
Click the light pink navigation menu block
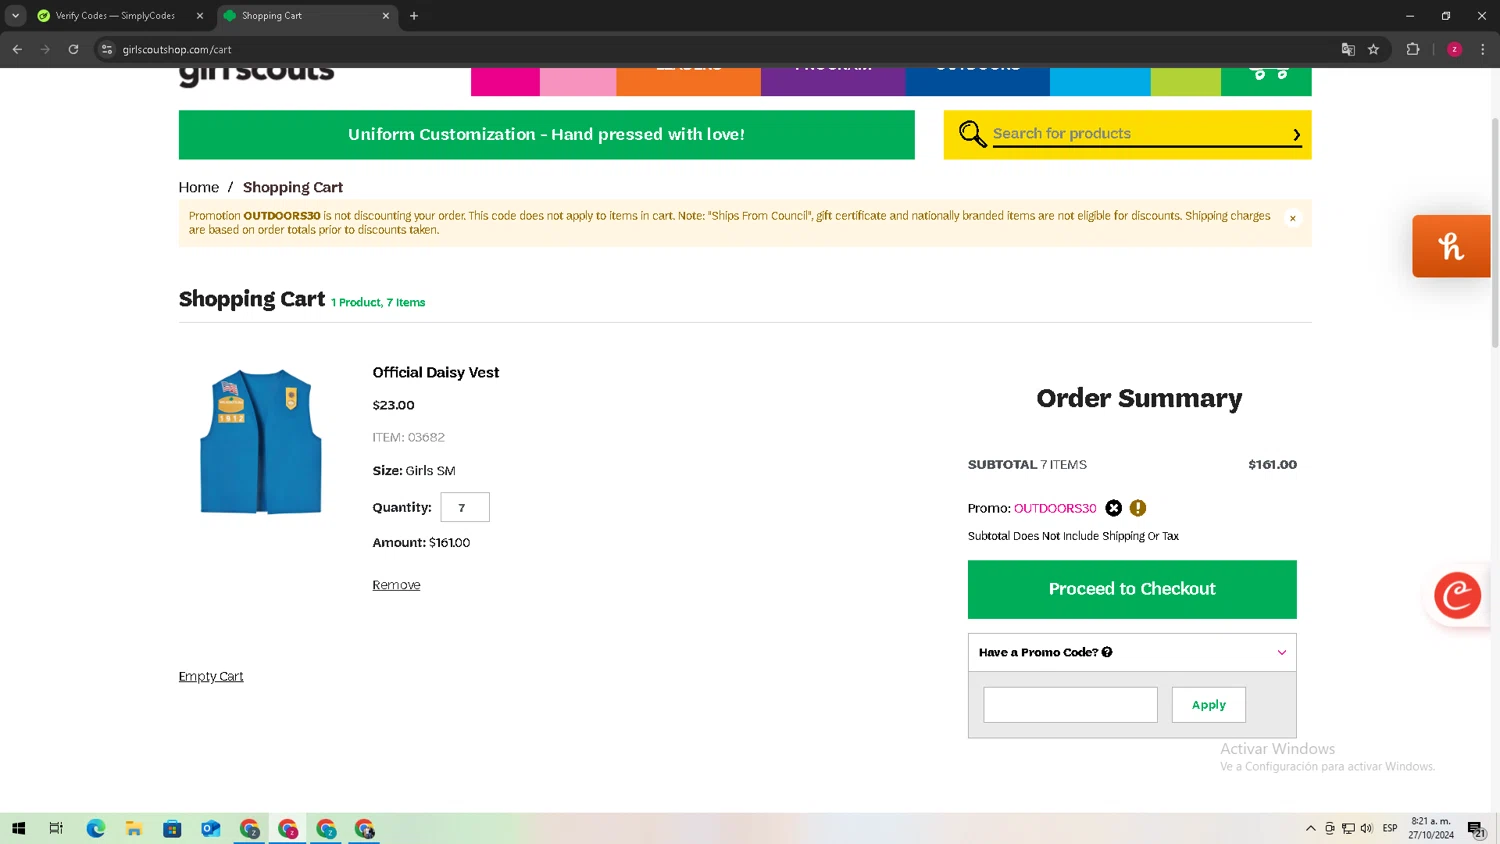pyautogui.click(x=578, y=82)
